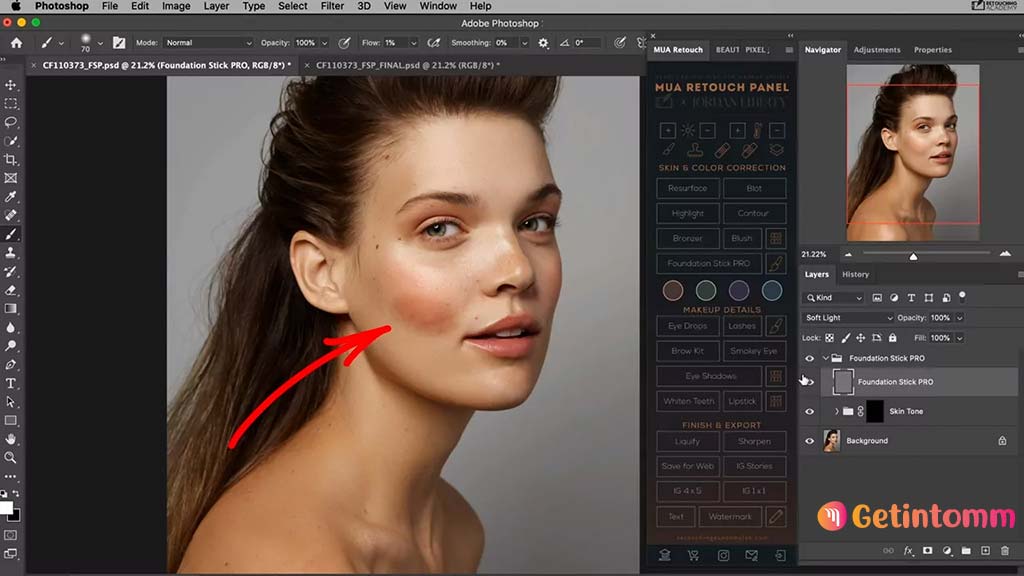Open the Flow value dropdown

413,43
